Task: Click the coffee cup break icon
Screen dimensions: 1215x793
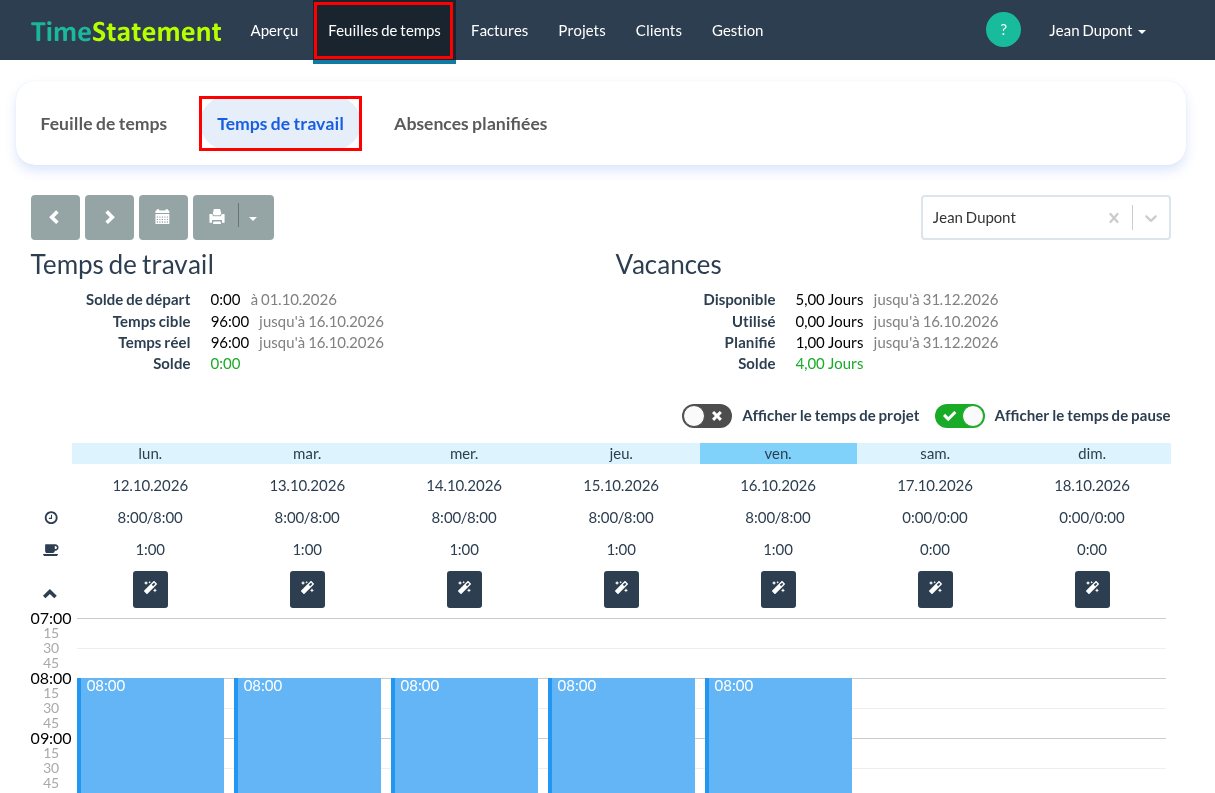Action: [51, 550]
